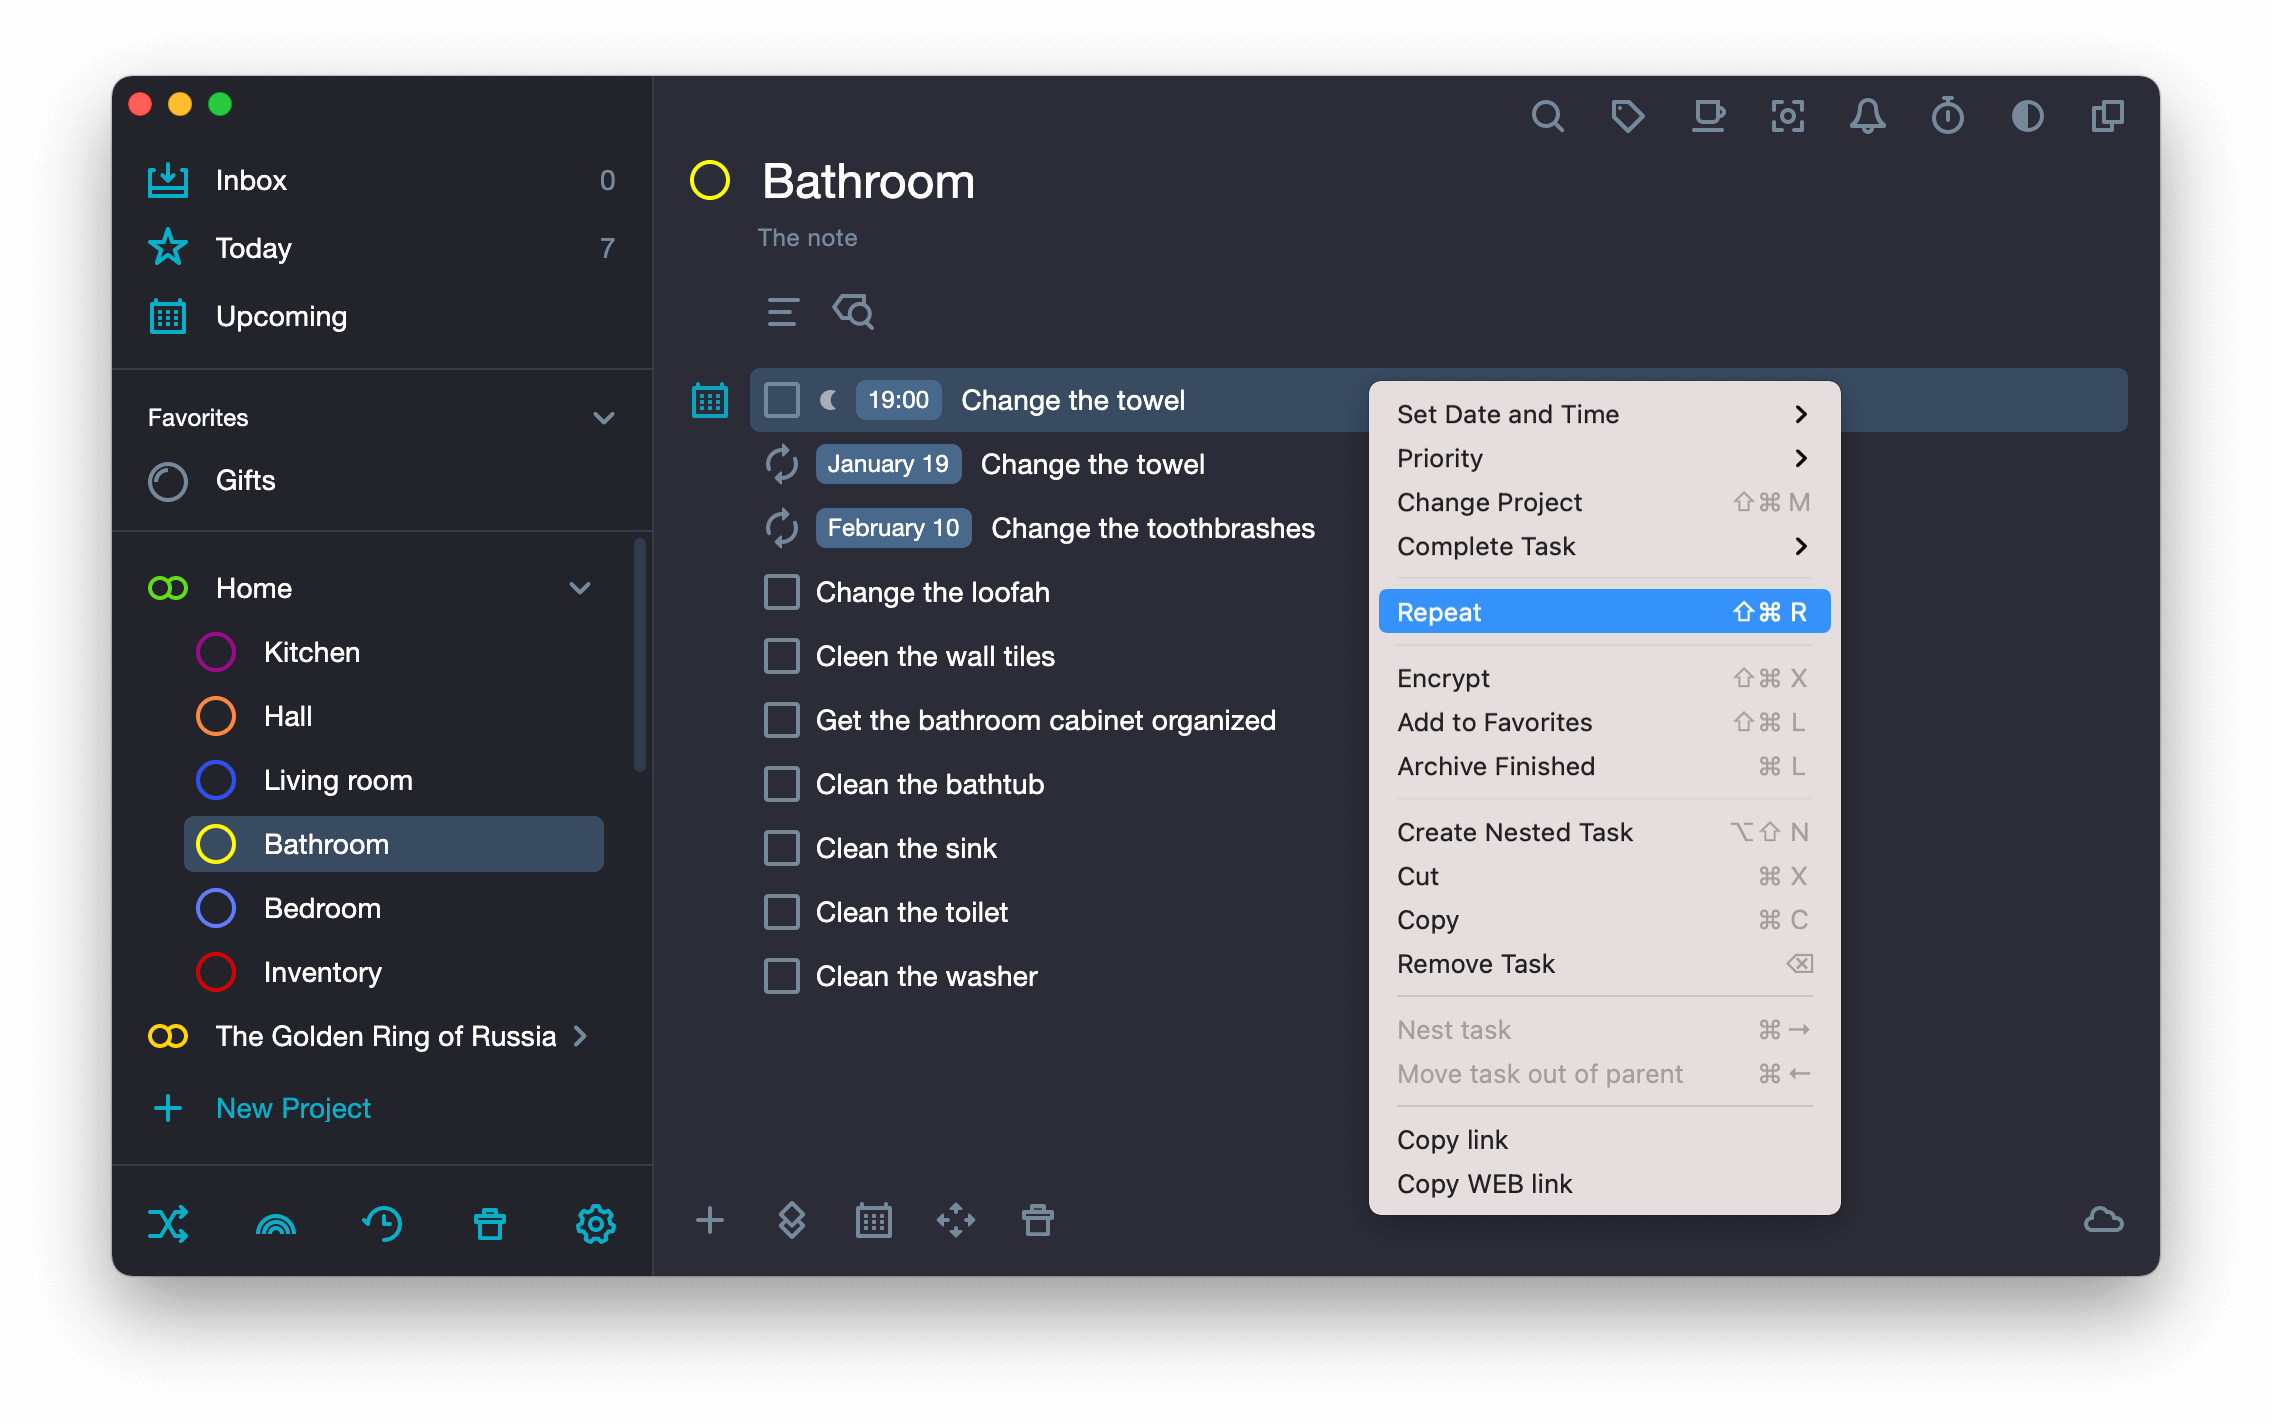
Task: Expand The Golden Ring of Russia chevron
Action: [580, 1036]
